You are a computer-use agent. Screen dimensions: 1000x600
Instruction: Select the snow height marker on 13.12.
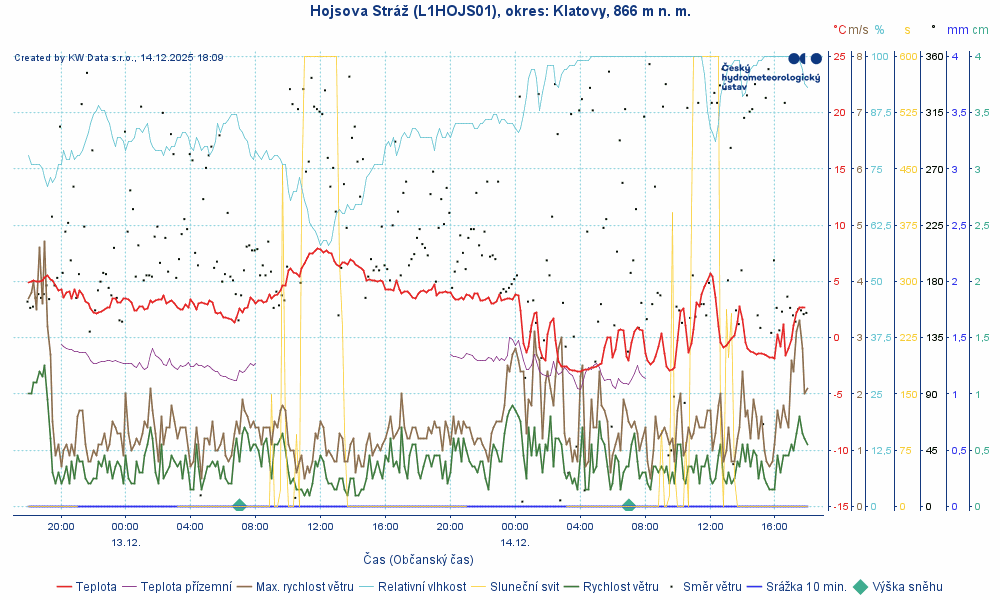click(x=239, y=505)
